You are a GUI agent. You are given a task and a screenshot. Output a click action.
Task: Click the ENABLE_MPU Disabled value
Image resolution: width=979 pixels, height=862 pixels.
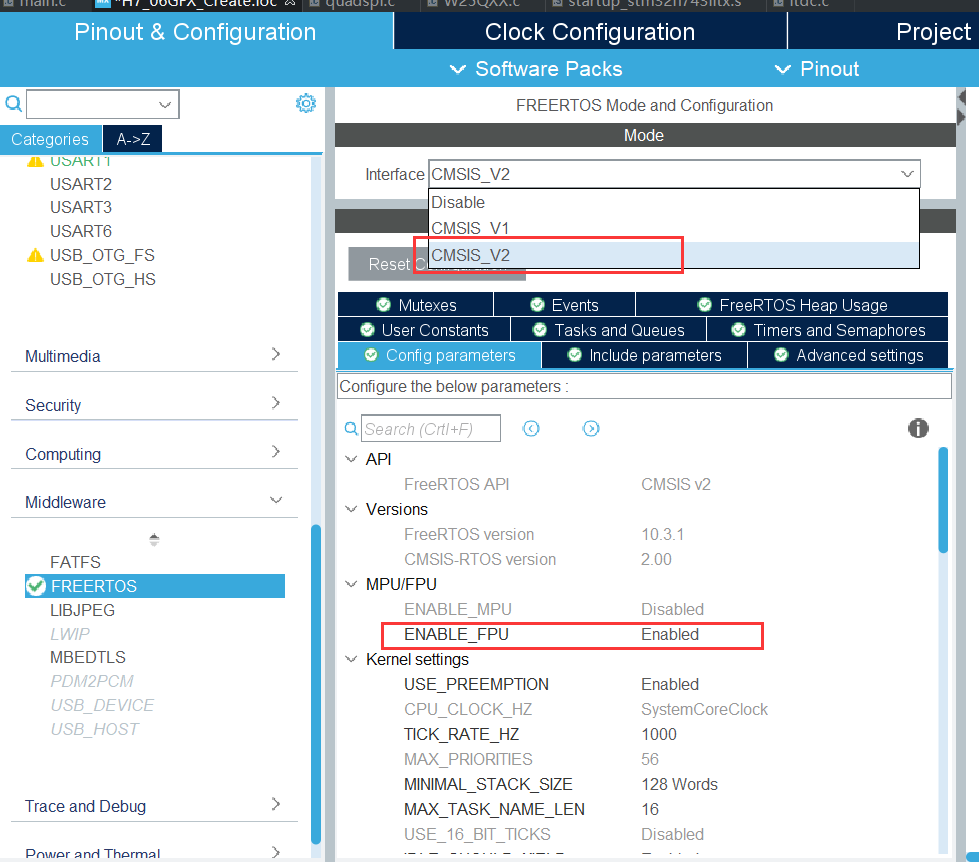(x=672, y=609)
